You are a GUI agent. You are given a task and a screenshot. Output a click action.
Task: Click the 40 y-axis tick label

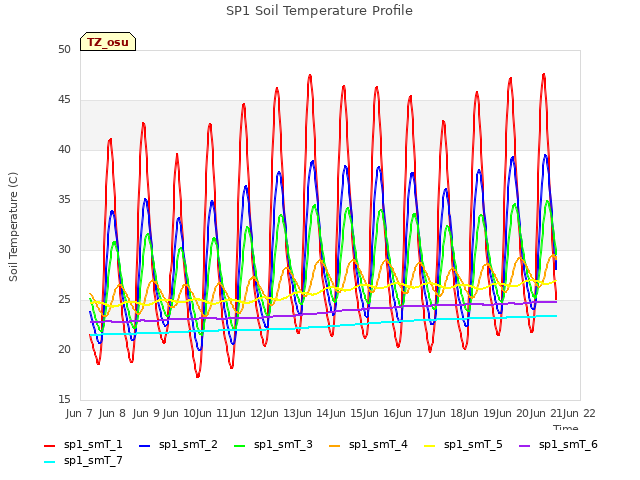(x=64, y=149)
